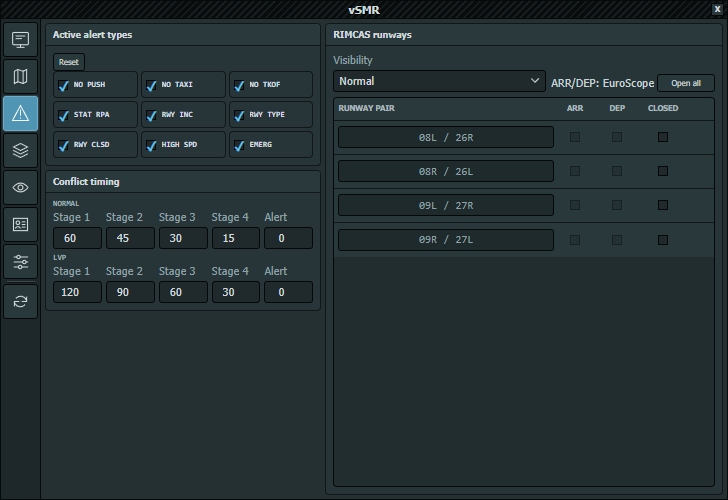Check DEP for runway 09R / 27L
The image size is (728, 500).
pos(617,240)
